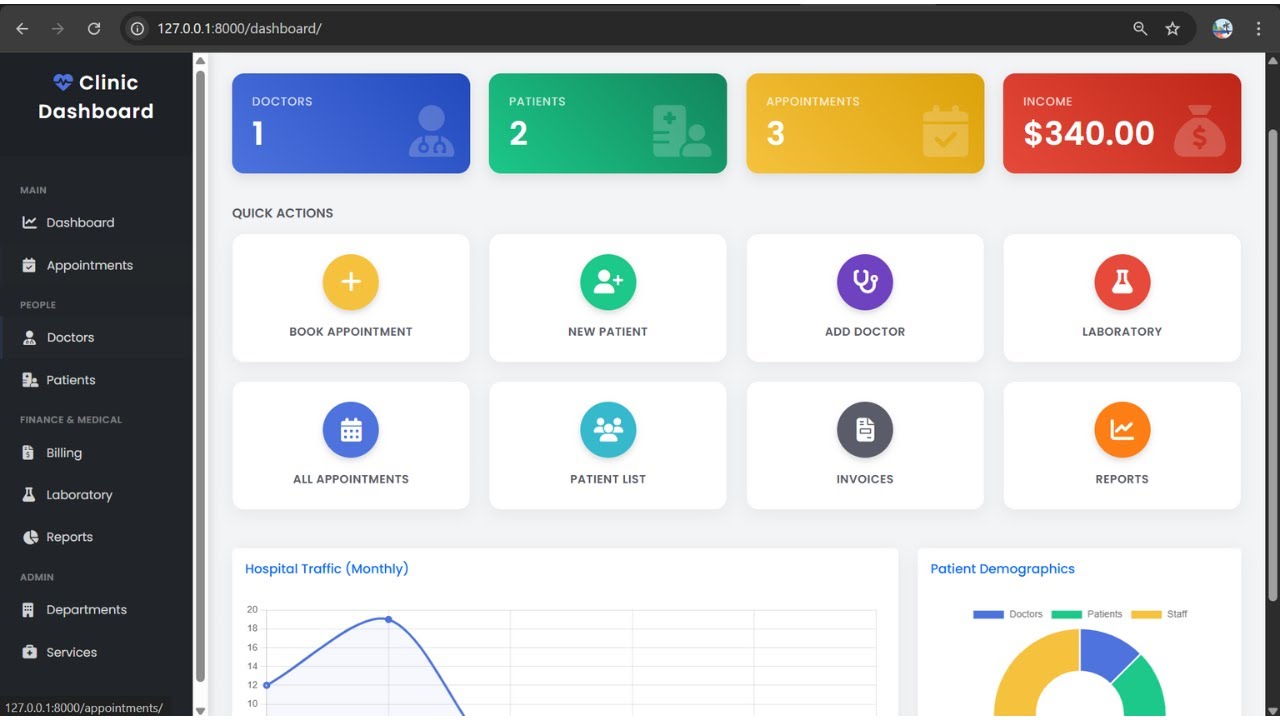The height and width of the screenshot is (720, 1280).
Task: Click the sidebar scroll down arrow
Action: pos(200,711)
